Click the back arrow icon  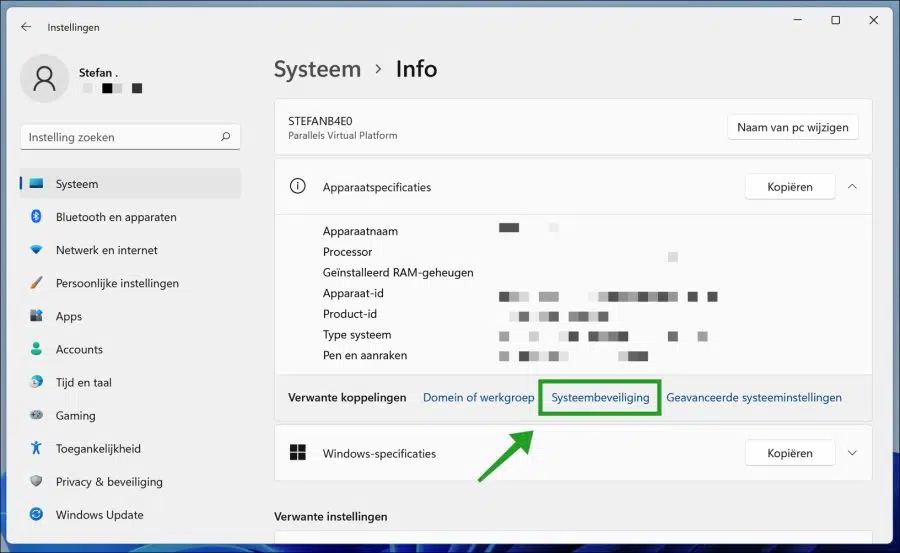[26, 27]
